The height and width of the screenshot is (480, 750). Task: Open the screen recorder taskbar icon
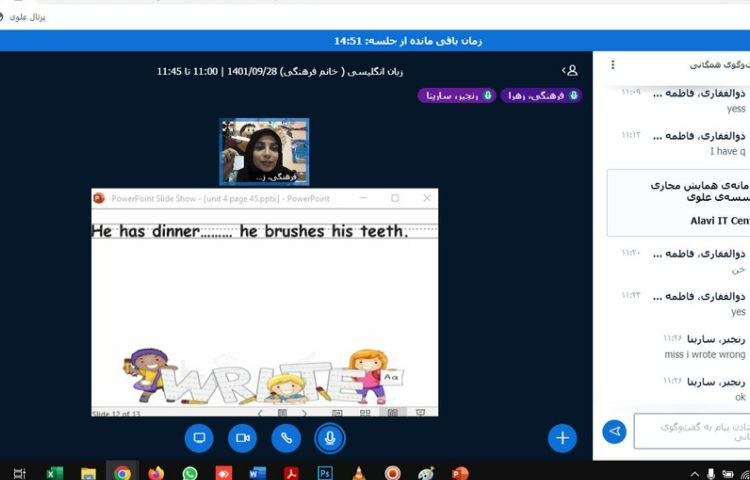tap(392, 473)
